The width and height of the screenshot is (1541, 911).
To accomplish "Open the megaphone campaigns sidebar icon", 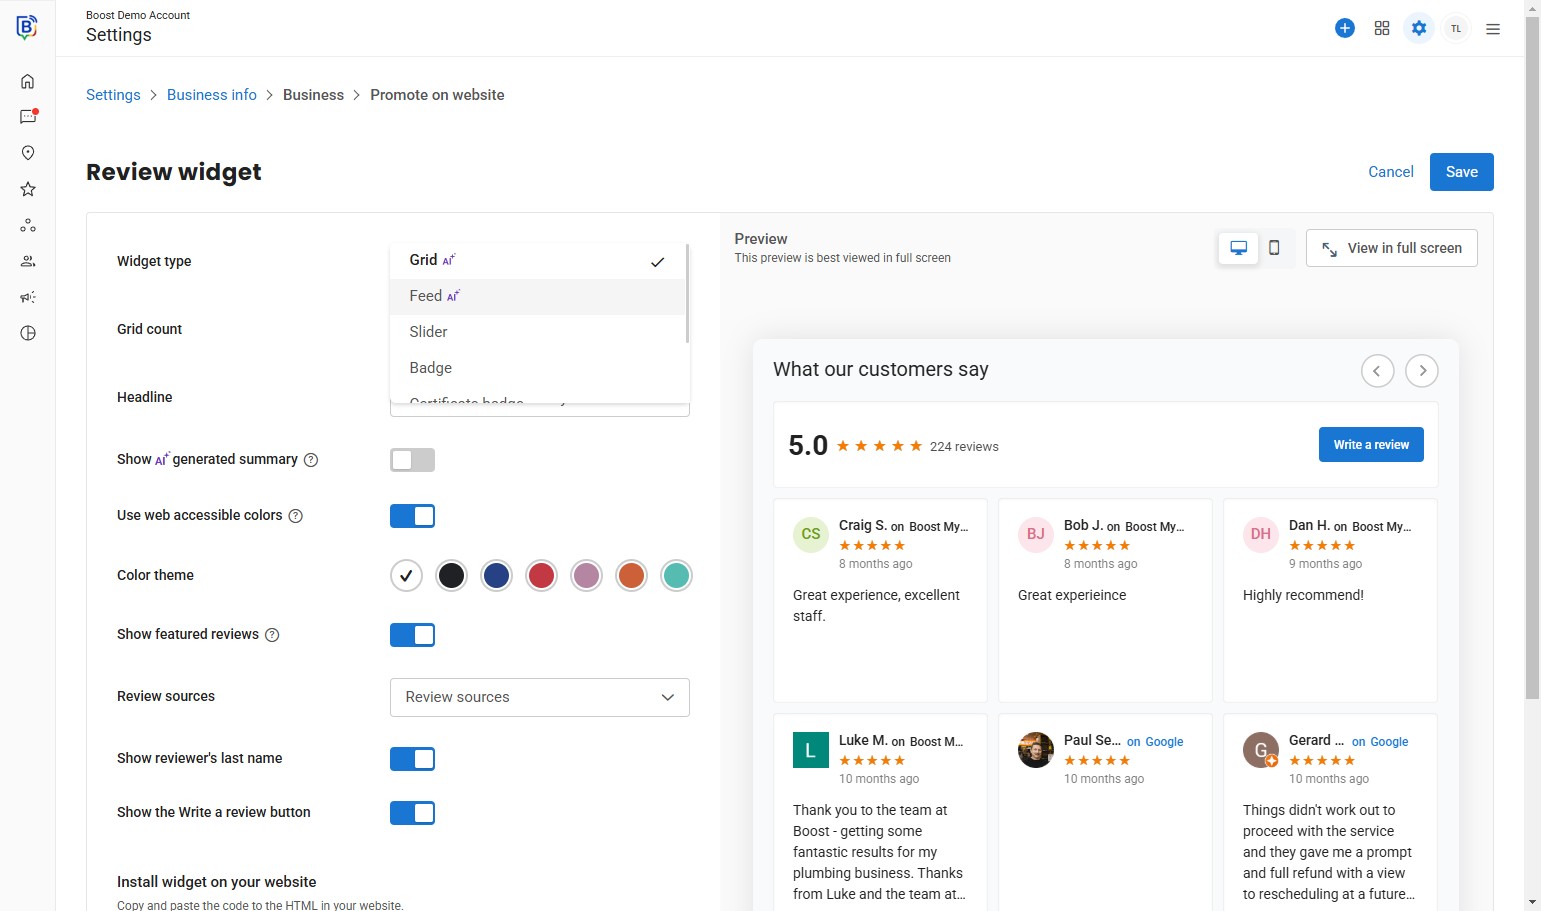I will pyautogui.click(x=28, y=297).
